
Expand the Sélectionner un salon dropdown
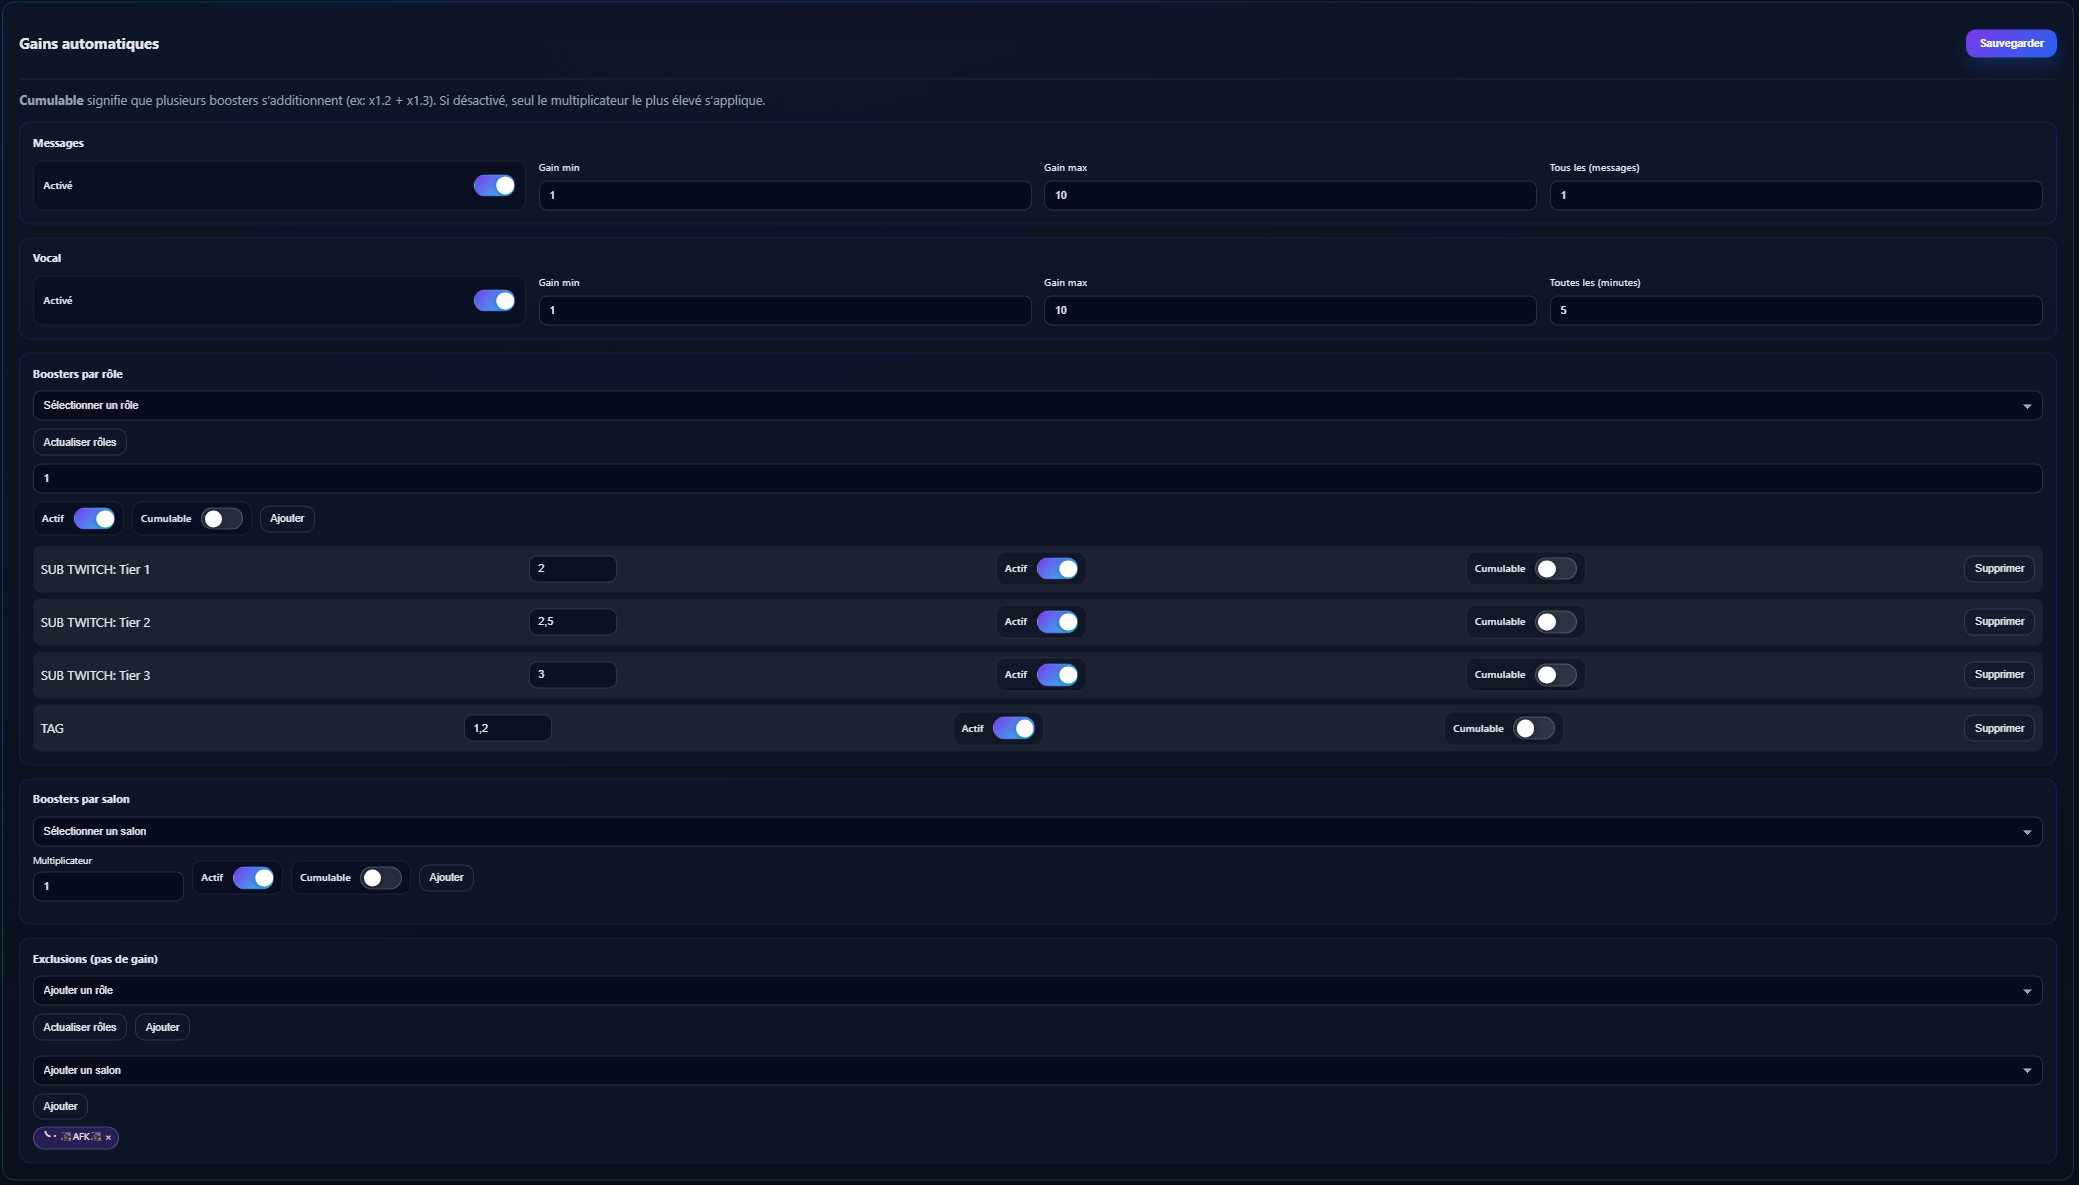click(1037, 831)
